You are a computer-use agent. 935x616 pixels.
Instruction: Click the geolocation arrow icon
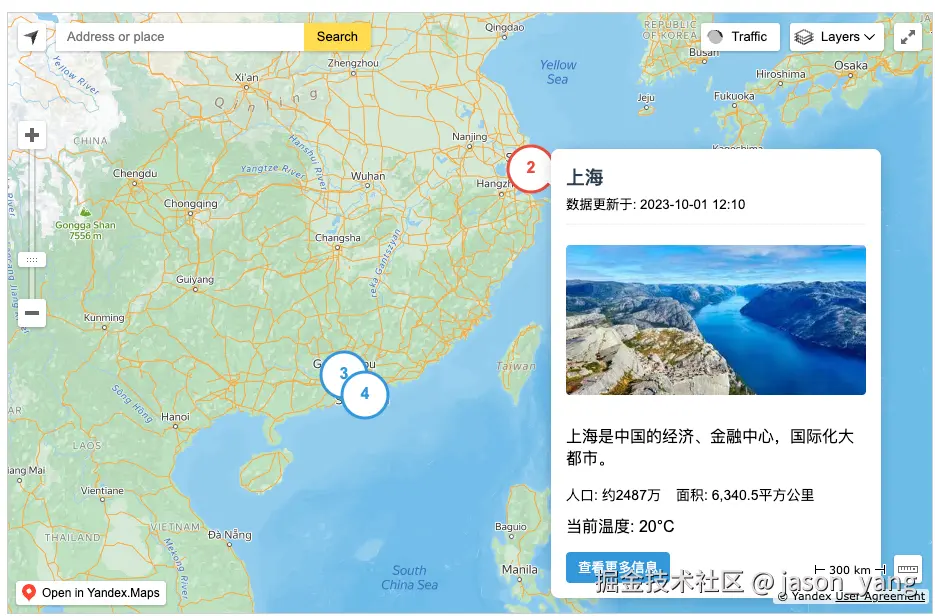click(32, 37)
